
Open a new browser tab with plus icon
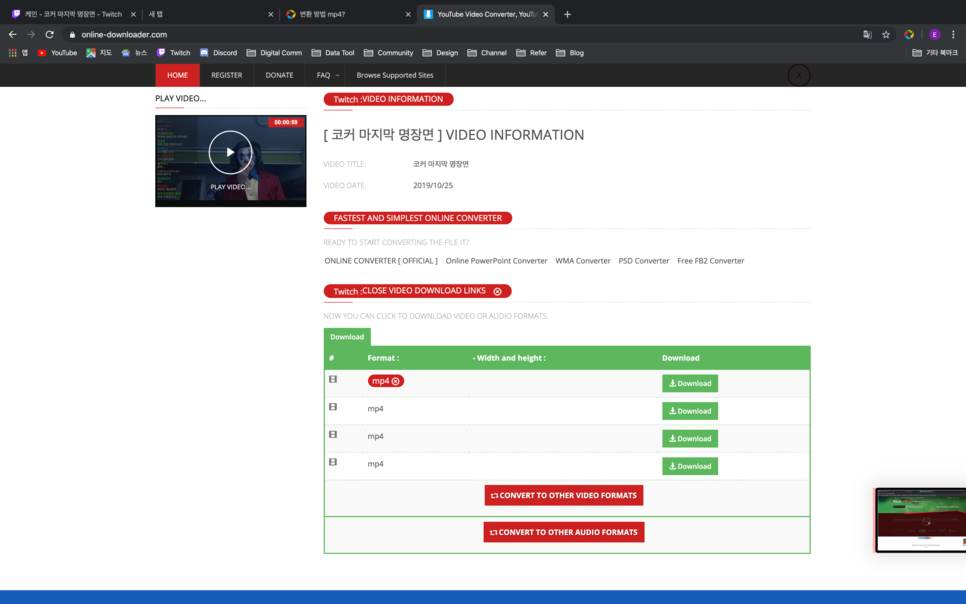567,14
